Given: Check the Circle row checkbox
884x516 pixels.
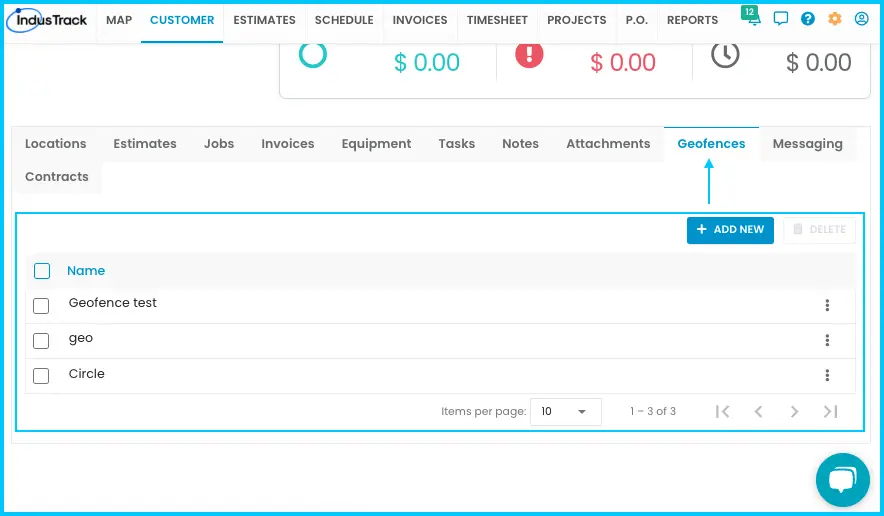Looking at the screenshot, I should pos(41,376).
